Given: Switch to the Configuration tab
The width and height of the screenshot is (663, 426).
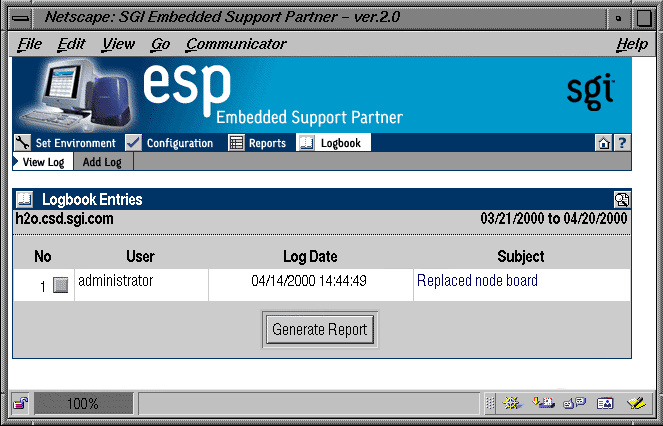Looking at the screenshot, I should click(180, 143).
